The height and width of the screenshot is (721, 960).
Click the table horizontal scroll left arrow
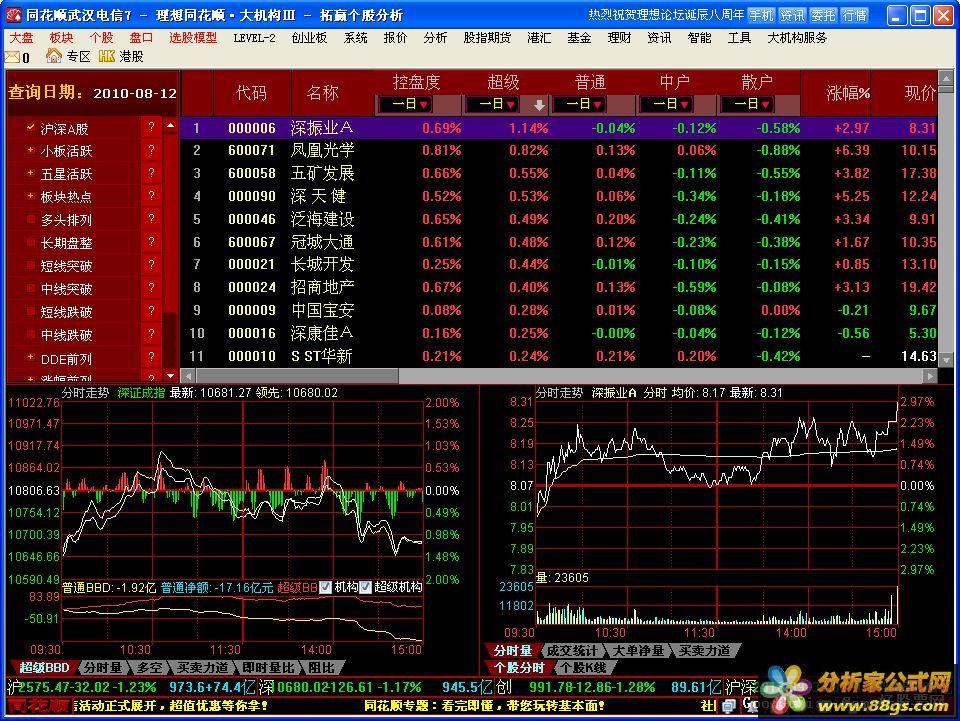coord(189,376)
